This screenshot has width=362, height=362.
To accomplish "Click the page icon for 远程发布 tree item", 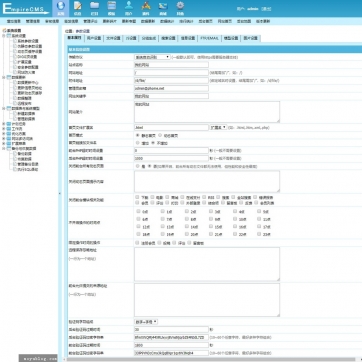I will (15, 103).
